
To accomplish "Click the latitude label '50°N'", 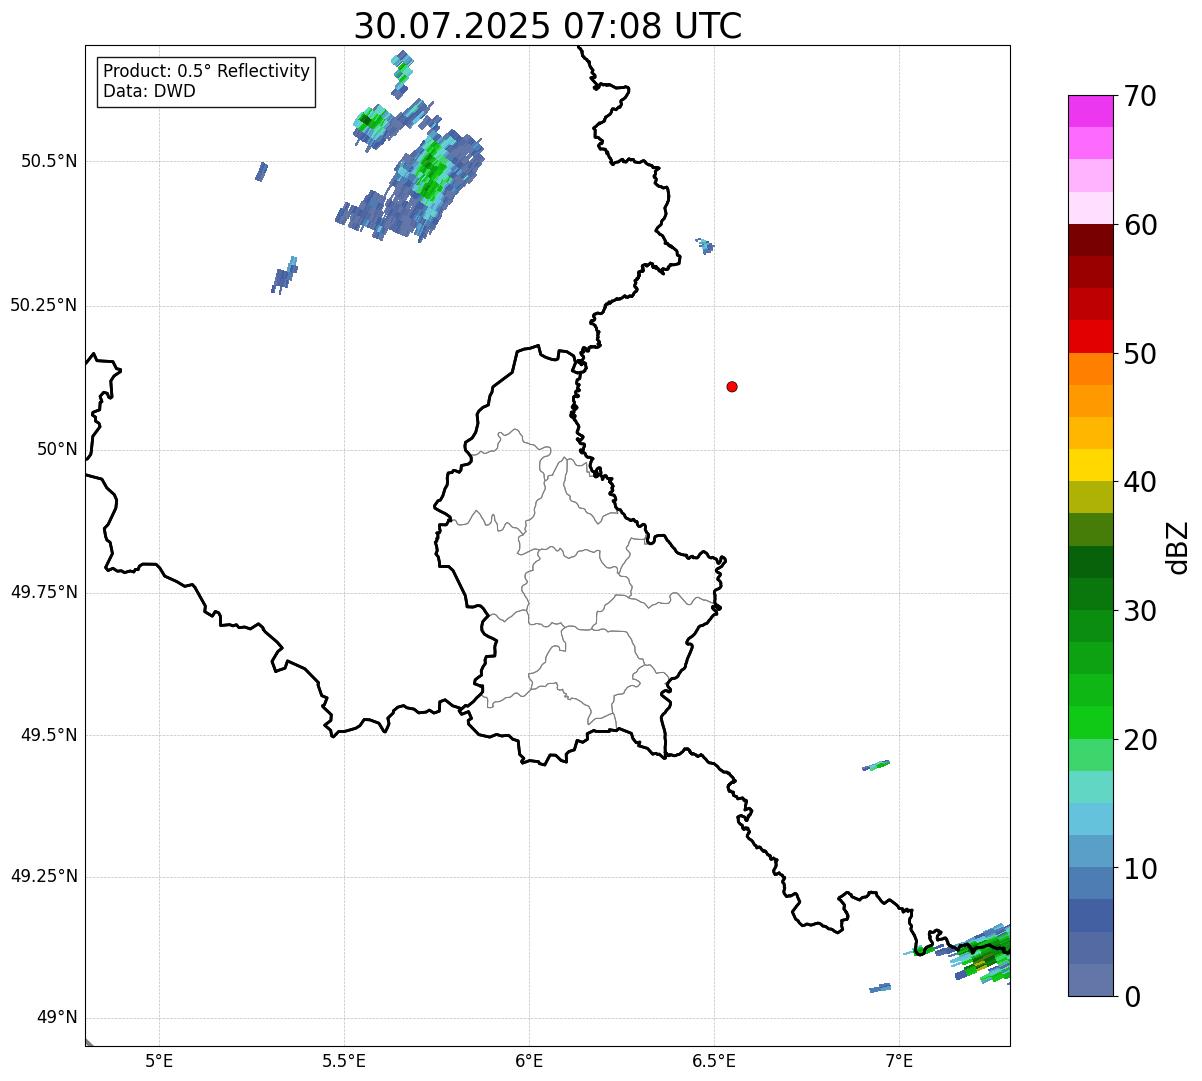I will [57, 449].
